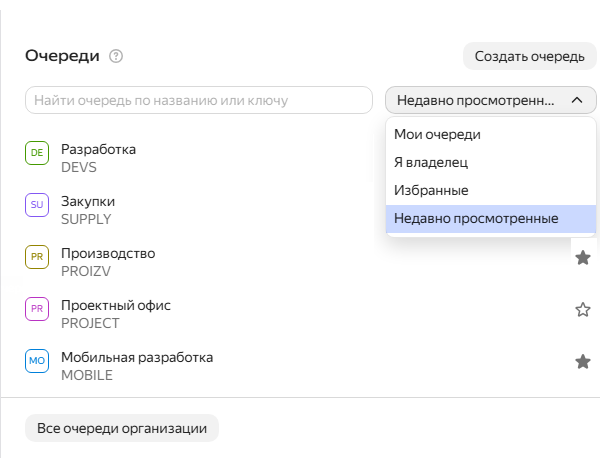Open the Мобильная разработка queue
The width and height of the screenshot is (600, 458).
tap(137, 357)
